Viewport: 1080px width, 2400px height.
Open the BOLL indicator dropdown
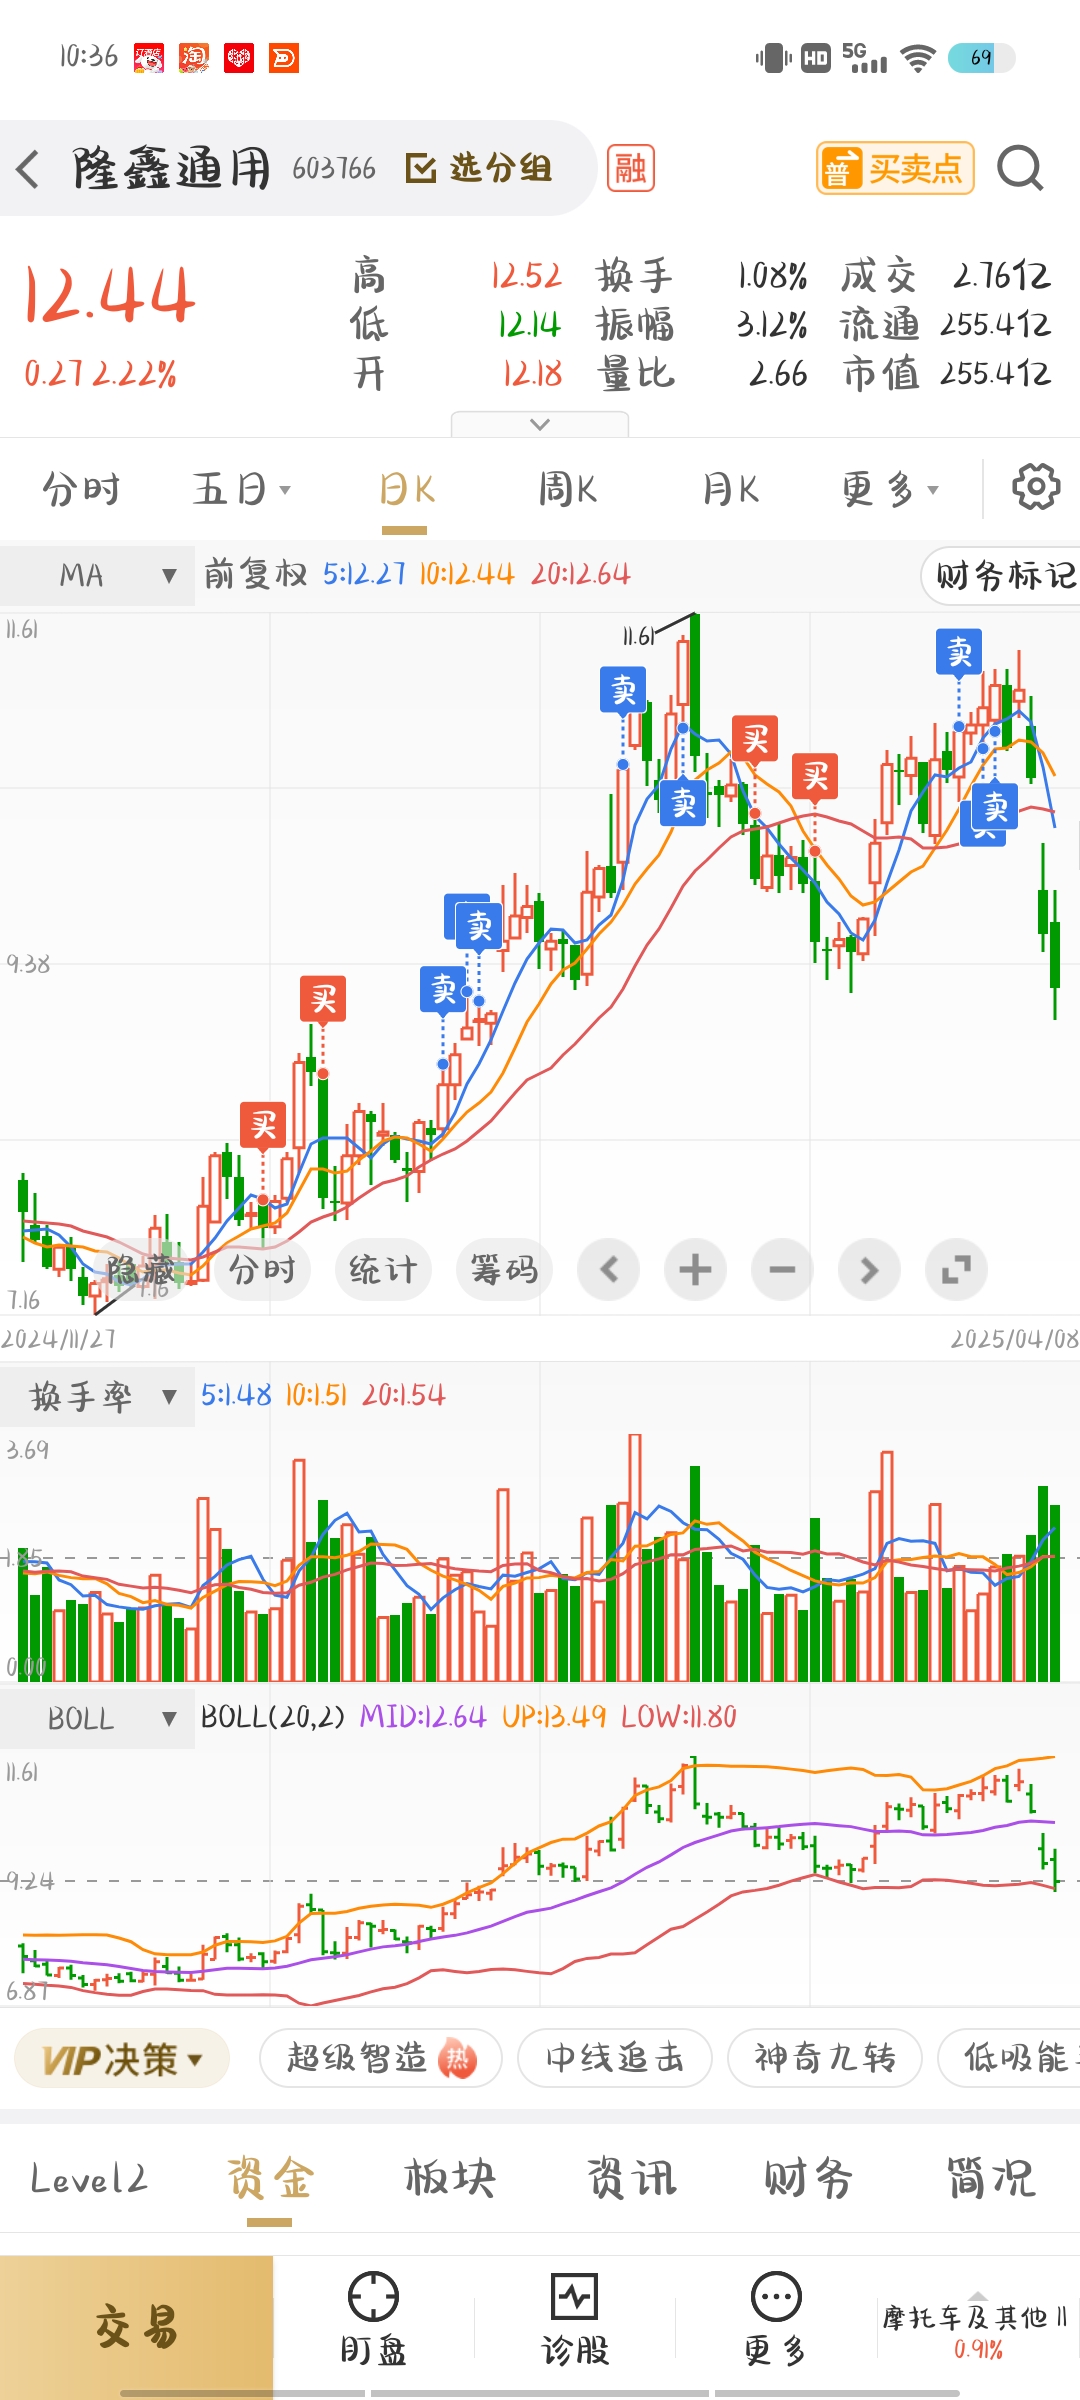[97, 1719]
